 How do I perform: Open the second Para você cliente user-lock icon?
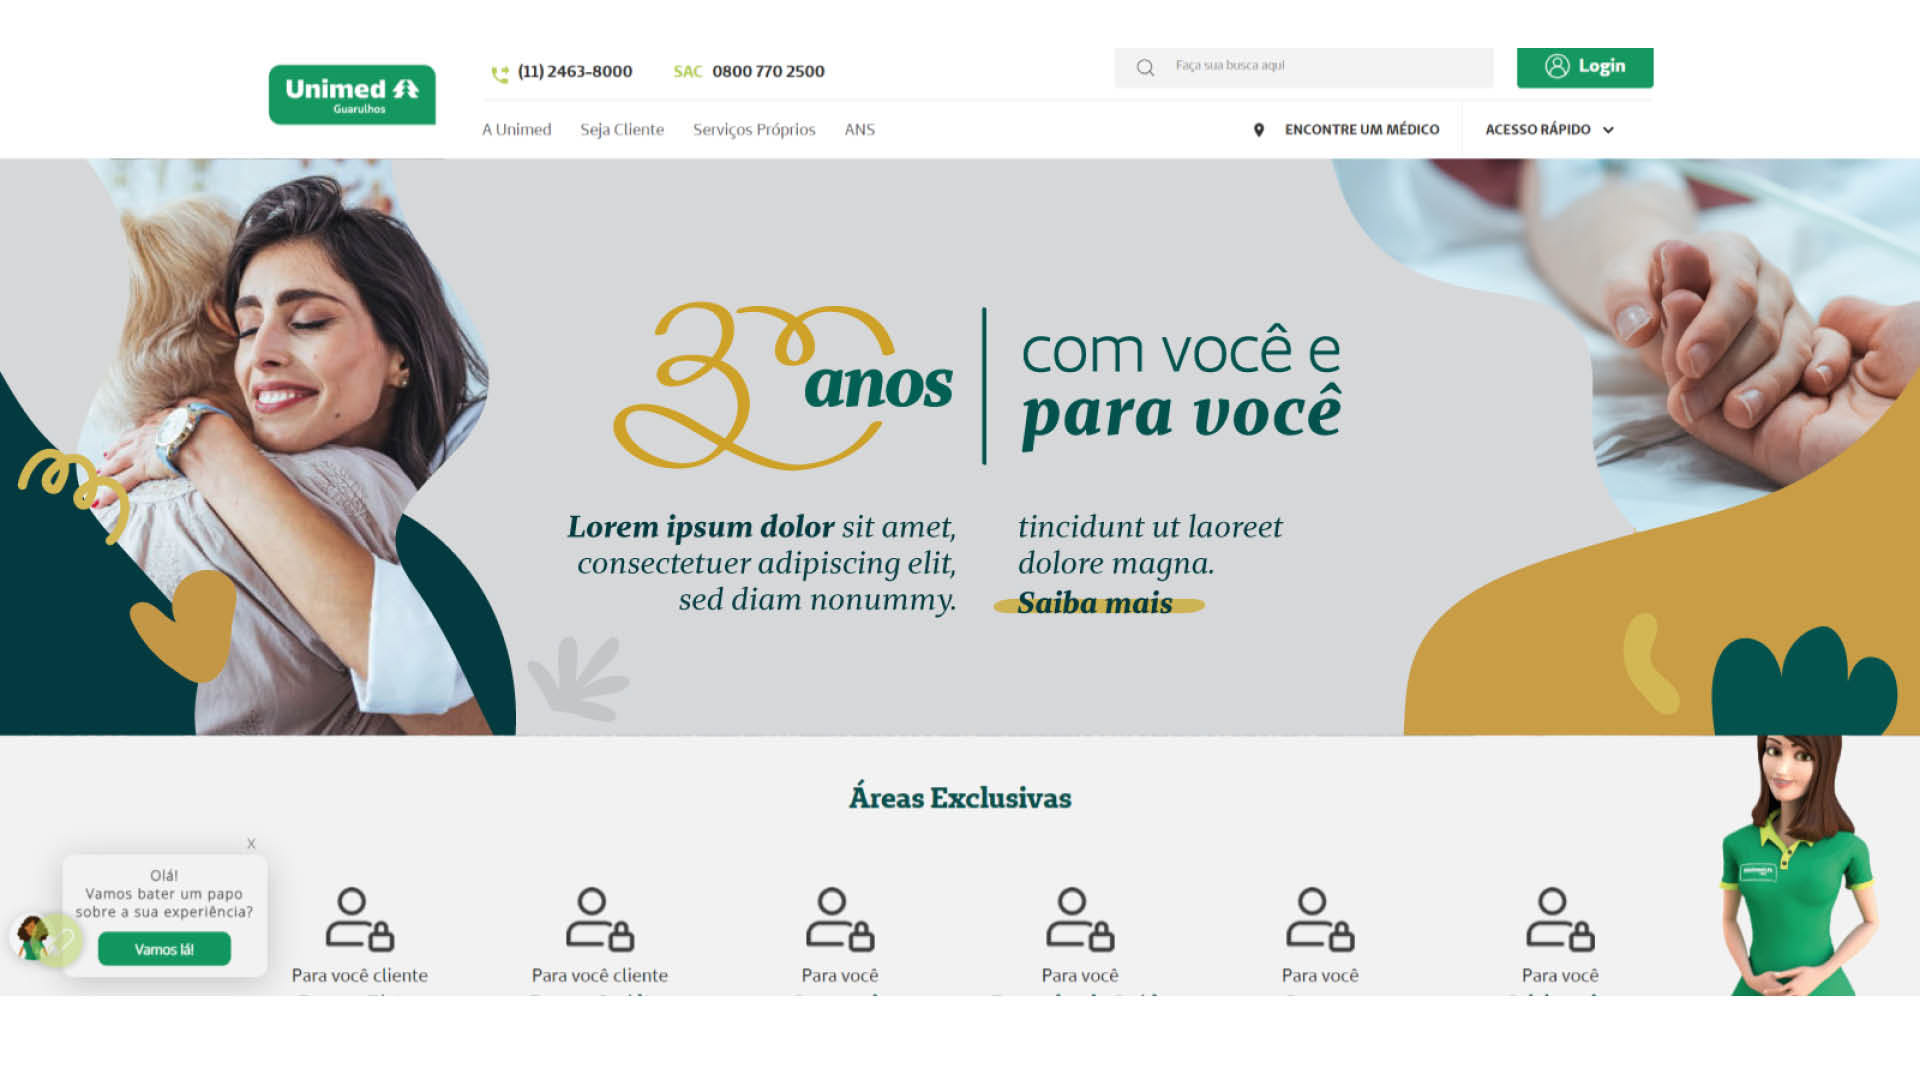tap(600, 919)
